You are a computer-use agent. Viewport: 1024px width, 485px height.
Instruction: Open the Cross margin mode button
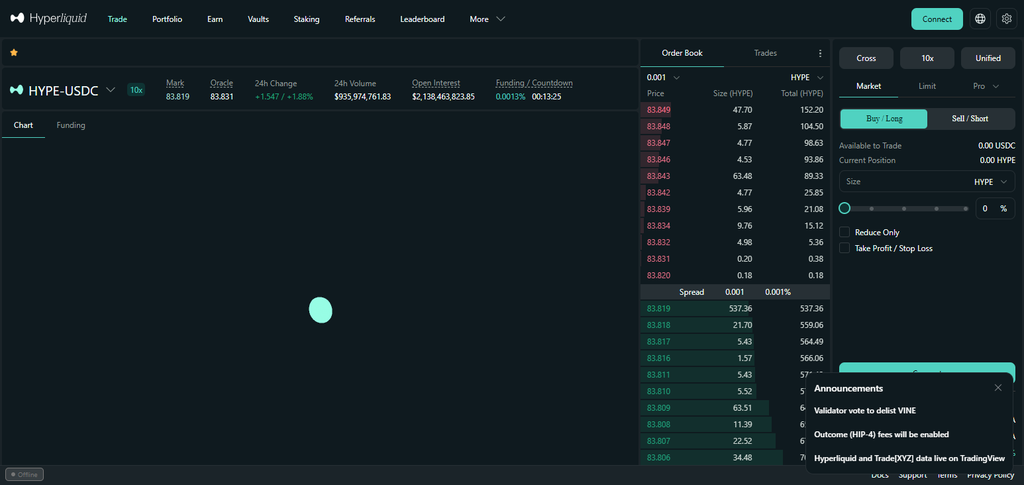(866, 58)
